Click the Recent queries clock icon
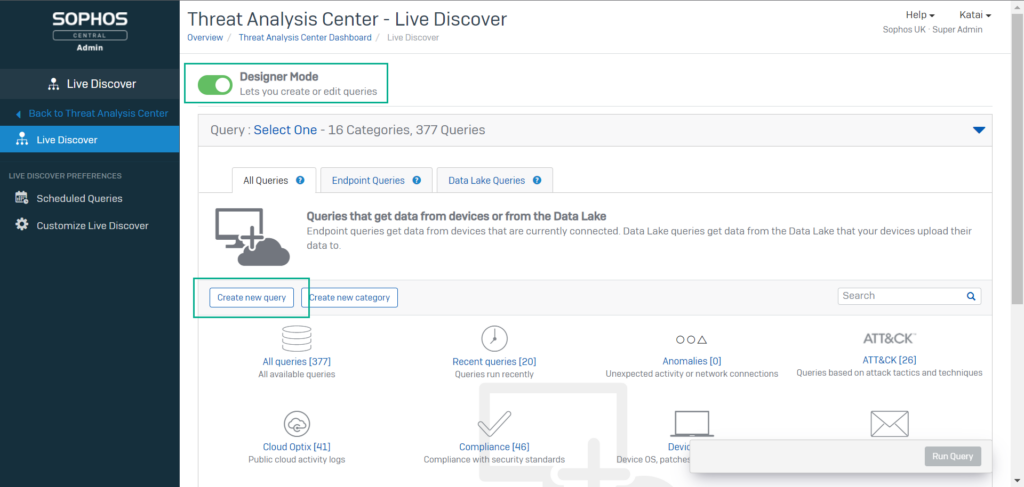Viewport: 1024px width, 487px height. [x=494, y=338]
